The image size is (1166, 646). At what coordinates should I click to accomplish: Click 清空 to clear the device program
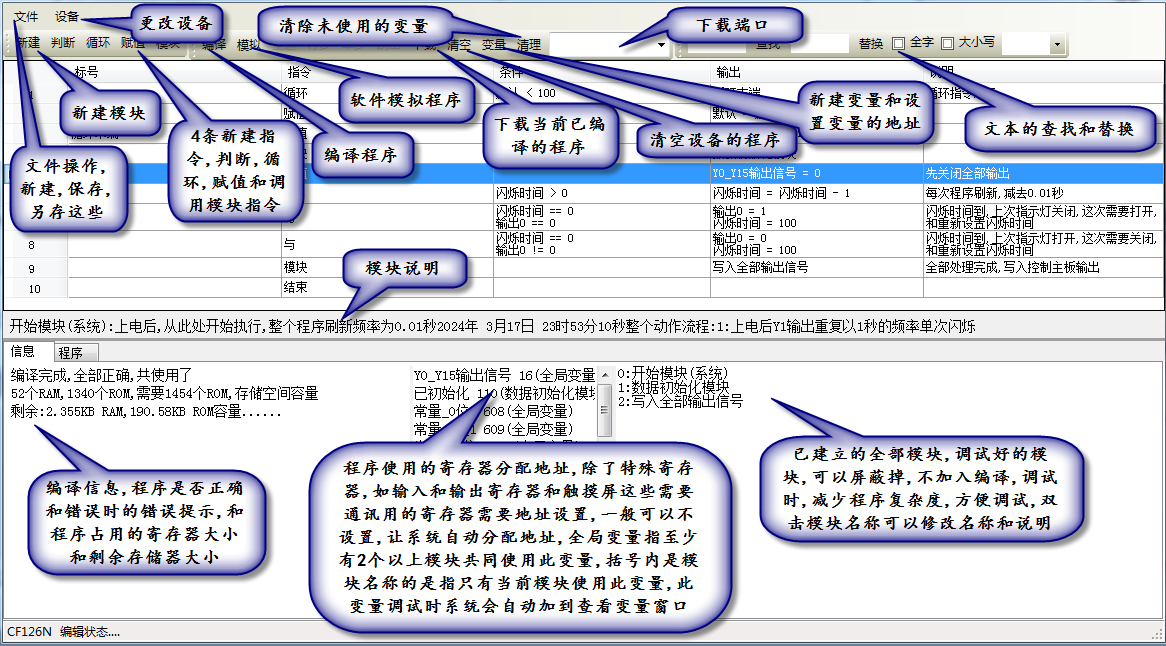(x=460, y=44)
